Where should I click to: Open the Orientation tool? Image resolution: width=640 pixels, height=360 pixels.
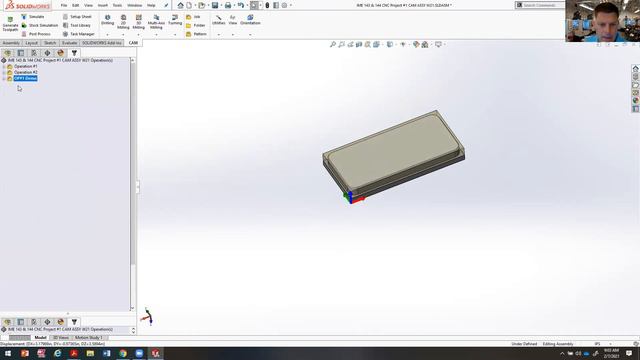tap(250, 20)
